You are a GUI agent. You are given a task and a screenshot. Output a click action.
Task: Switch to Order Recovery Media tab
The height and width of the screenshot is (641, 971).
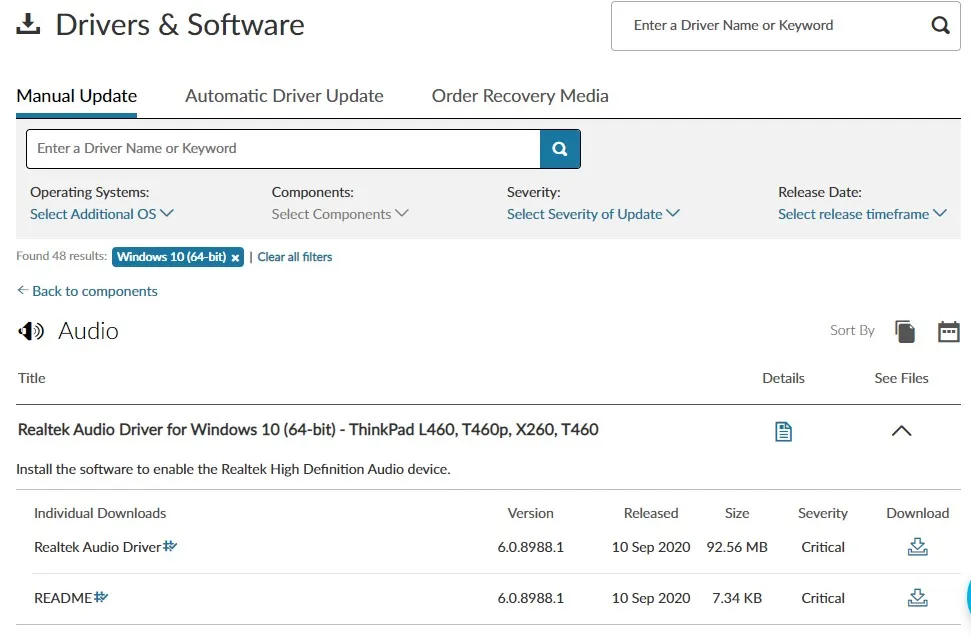click(520, 96)
